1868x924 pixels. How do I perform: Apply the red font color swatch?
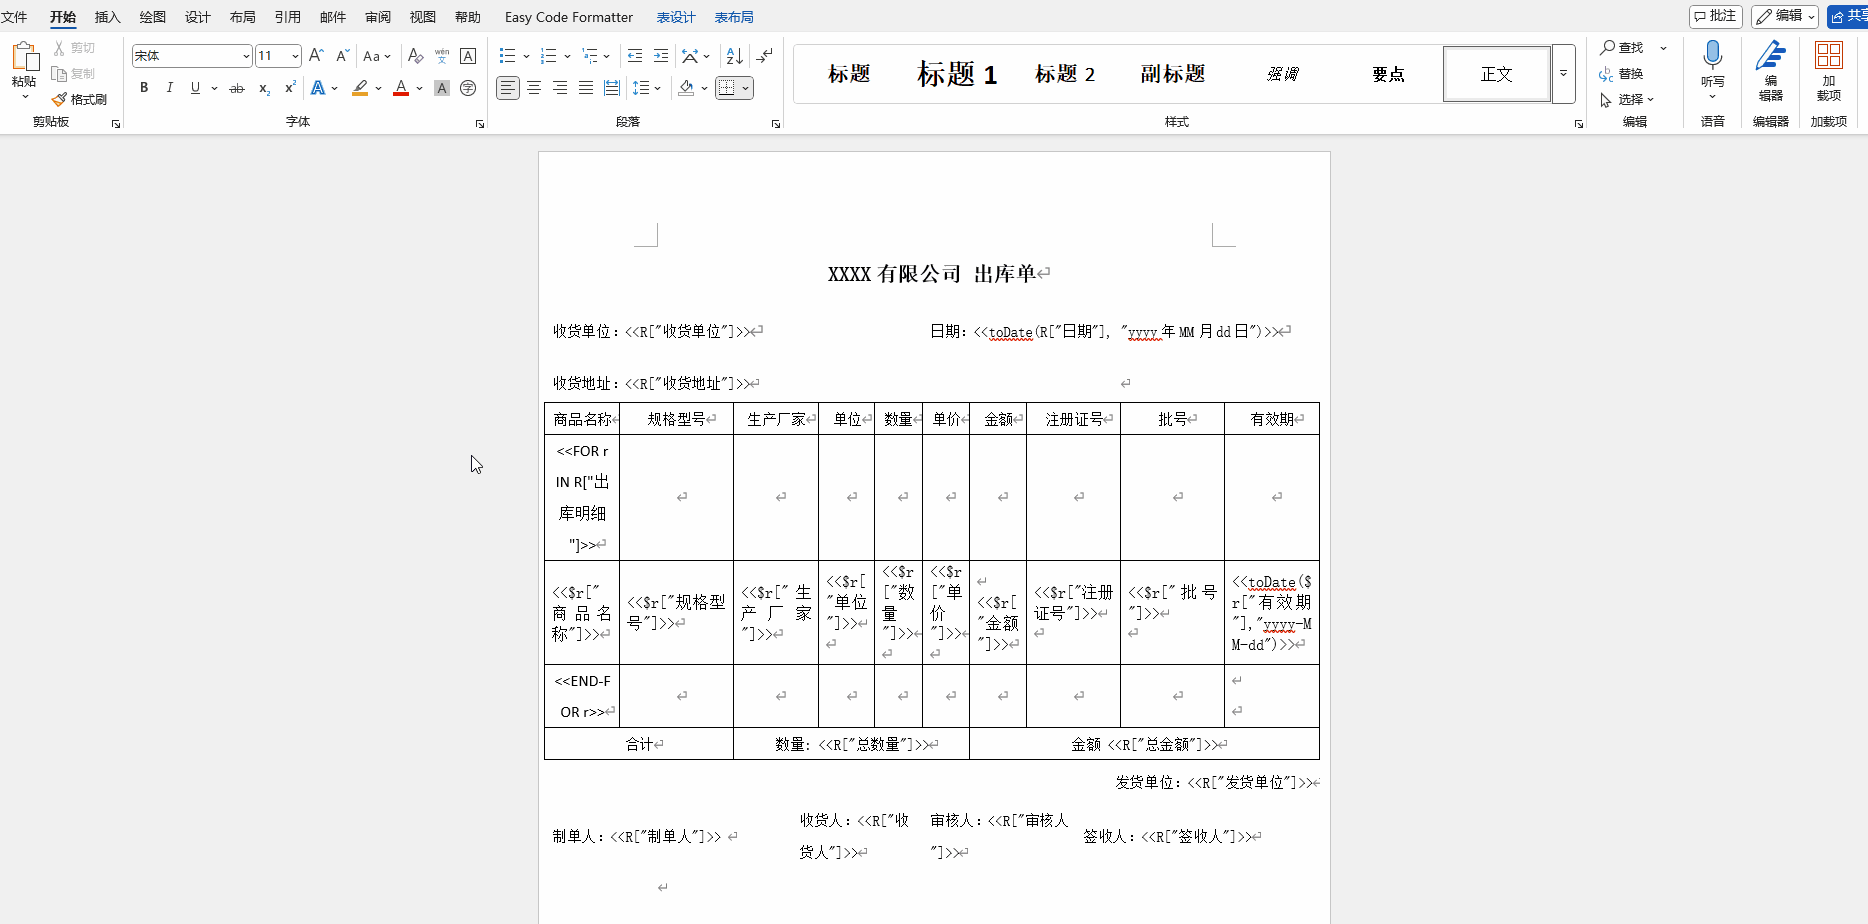401,88
